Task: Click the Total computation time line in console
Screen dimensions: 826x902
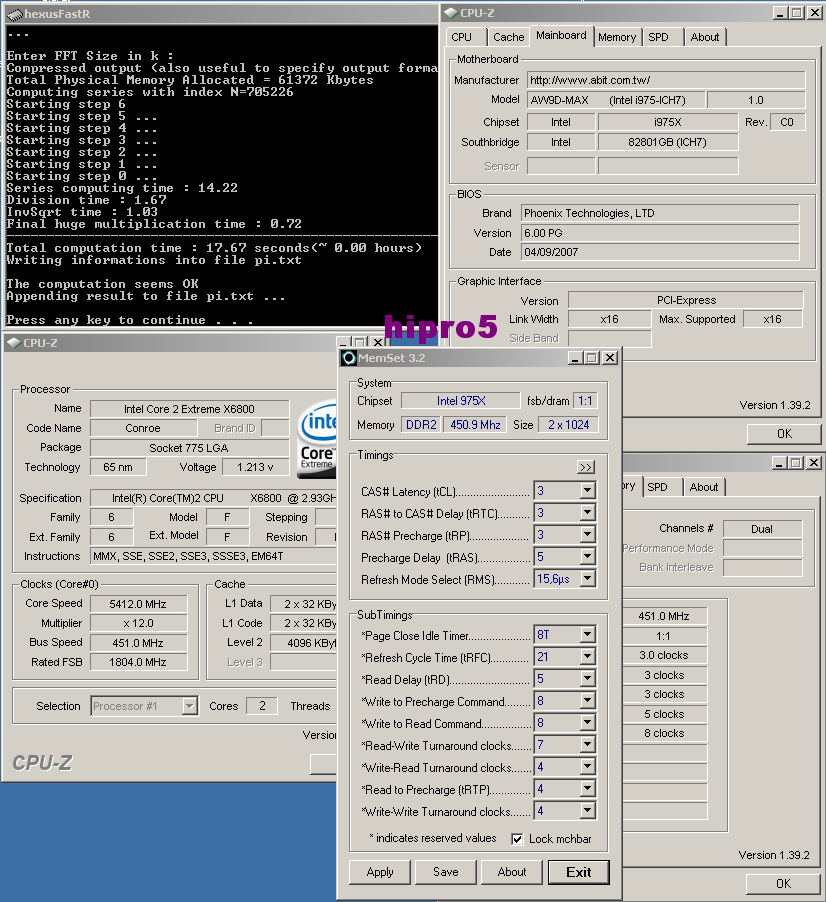Action: tap(214, 248)
